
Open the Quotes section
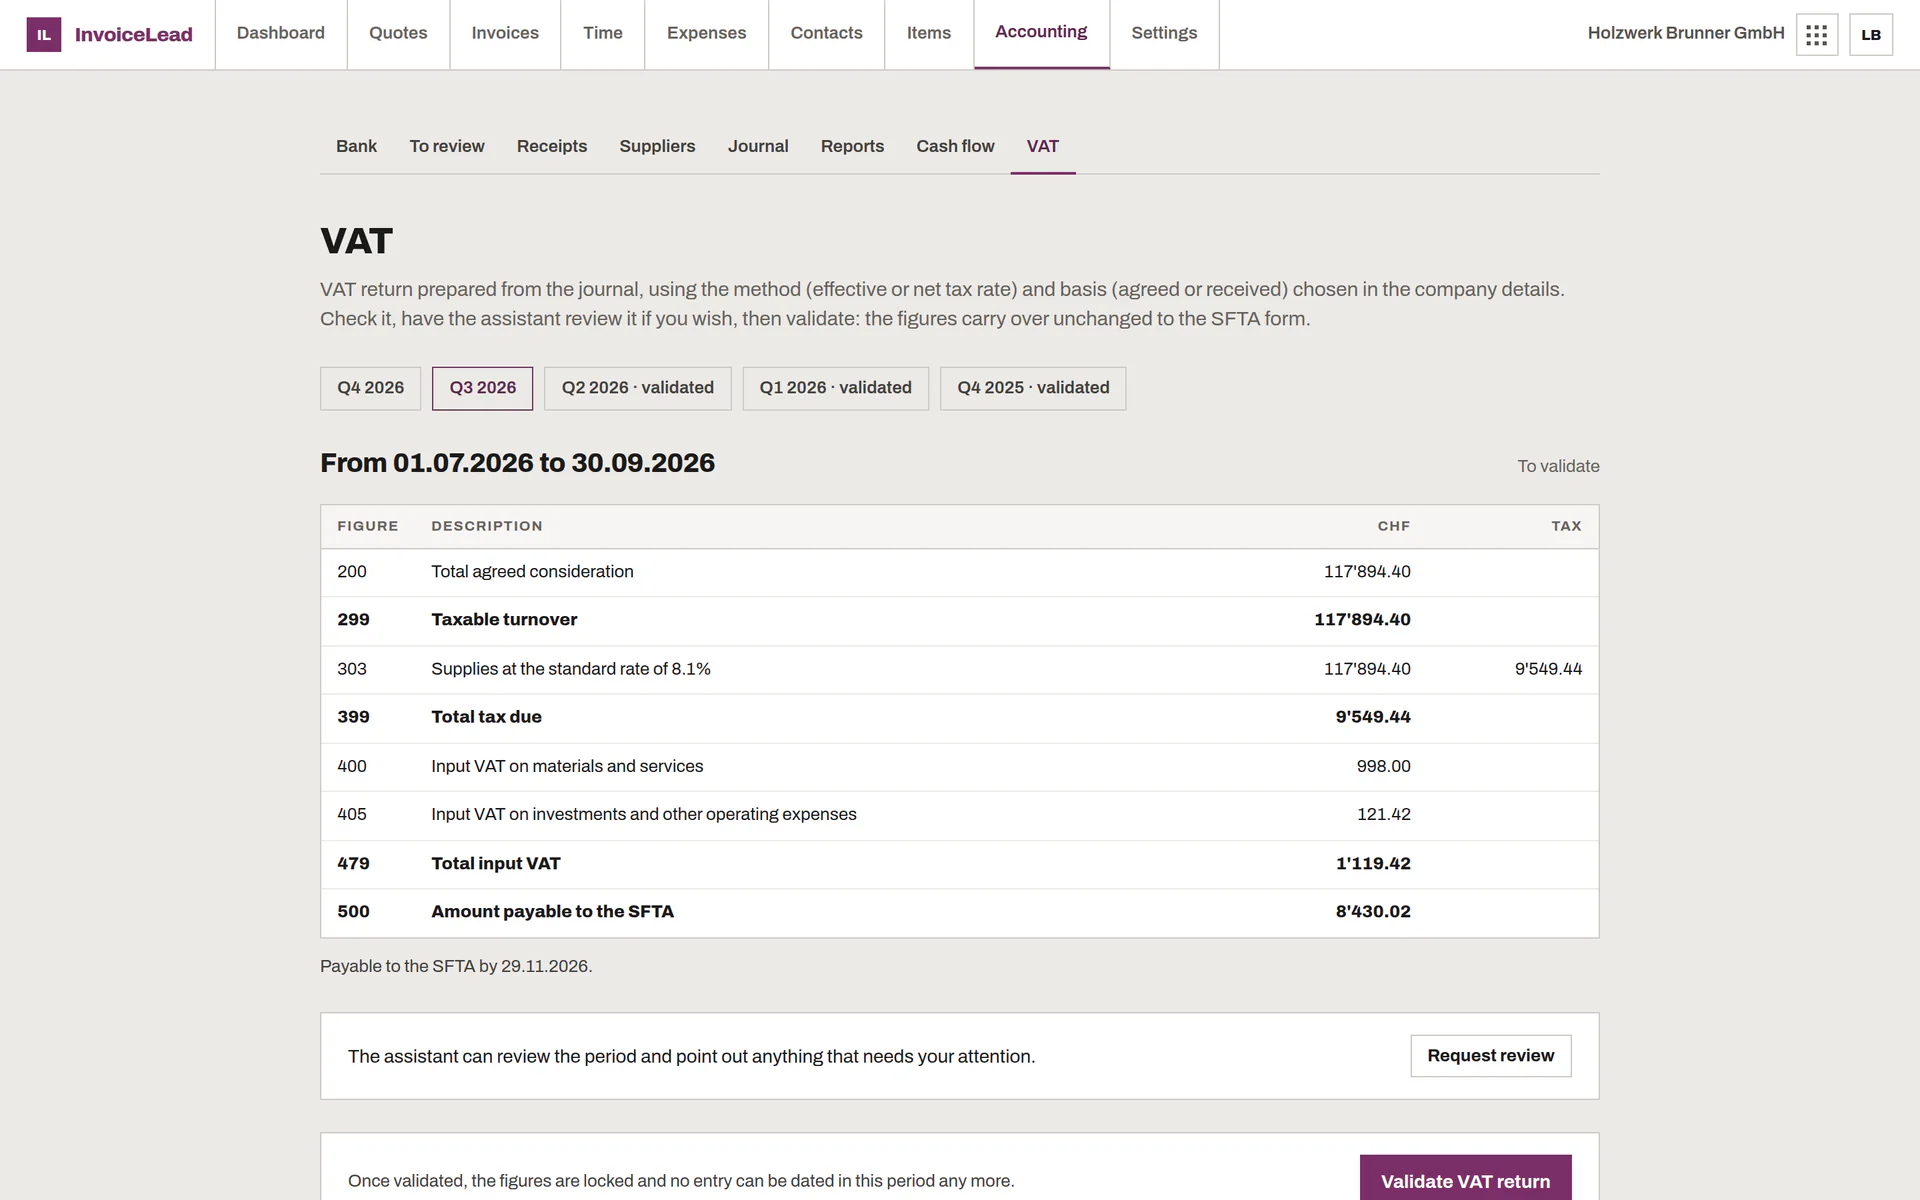(x=398, y=33)
